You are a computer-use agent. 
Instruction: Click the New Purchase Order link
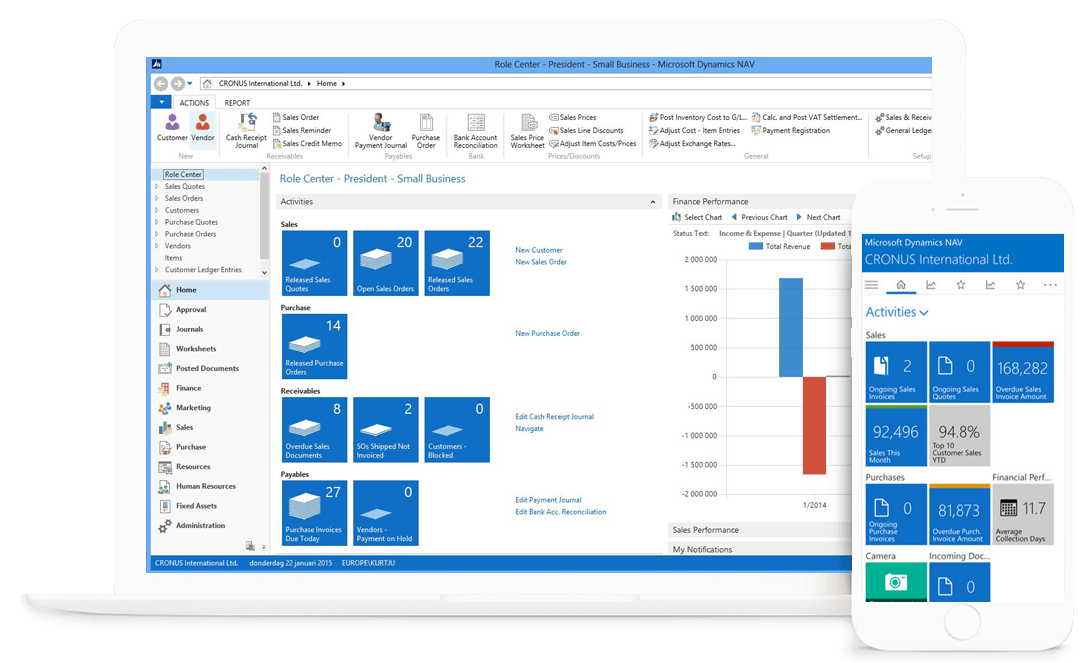[547, 334]
